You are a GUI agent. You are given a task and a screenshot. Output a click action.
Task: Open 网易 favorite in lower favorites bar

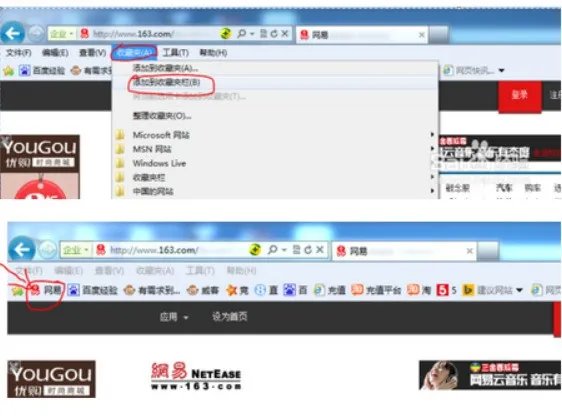(x=46, y=290)
